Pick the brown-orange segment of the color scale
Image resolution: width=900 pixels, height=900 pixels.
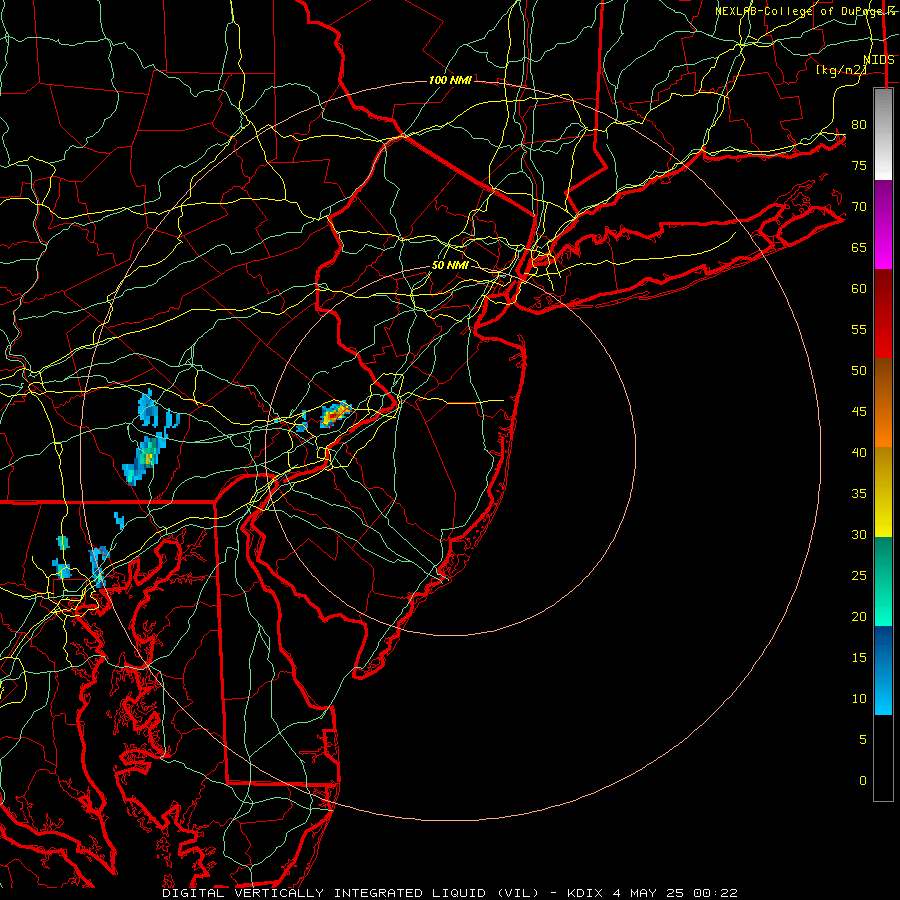coord(883,402)
